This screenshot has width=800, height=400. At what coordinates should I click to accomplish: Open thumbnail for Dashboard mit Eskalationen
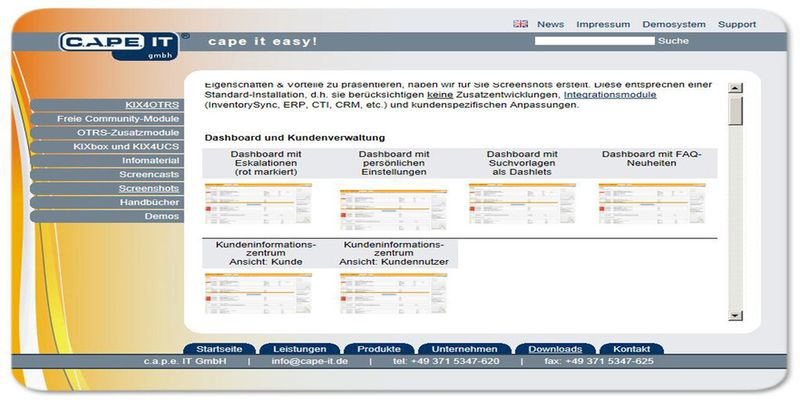(x=258, y=203)
